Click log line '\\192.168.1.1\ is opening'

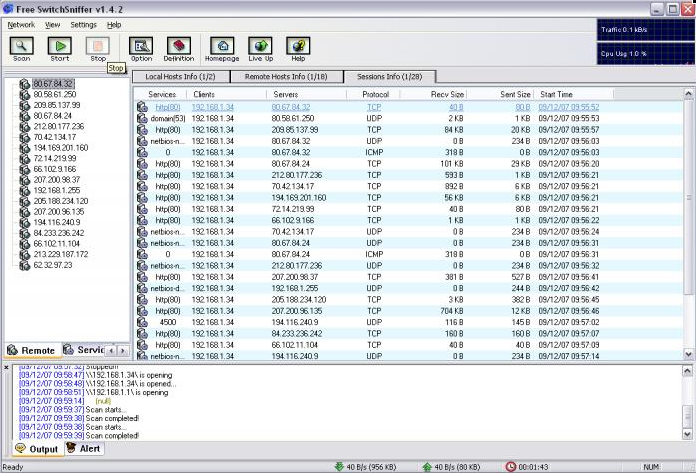(127, 393)
